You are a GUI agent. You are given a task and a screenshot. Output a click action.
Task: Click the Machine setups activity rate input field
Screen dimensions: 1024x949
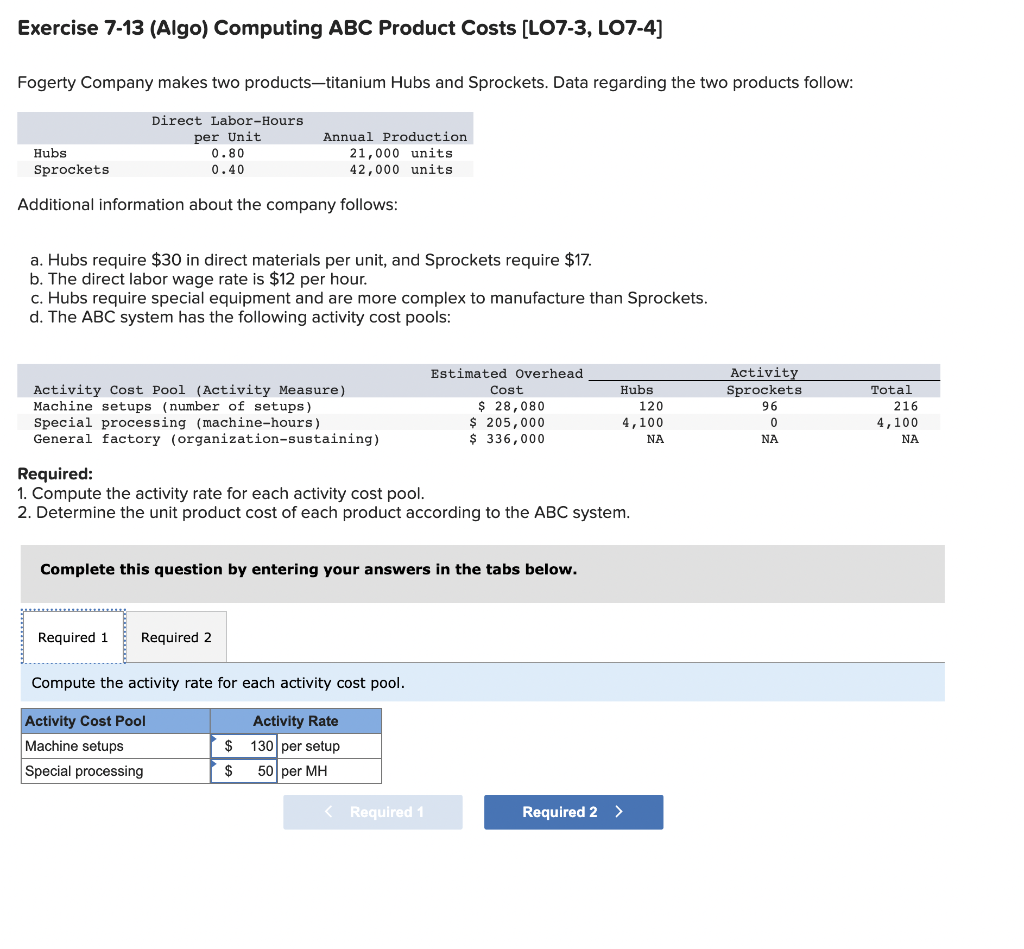[x=243, y=746]
